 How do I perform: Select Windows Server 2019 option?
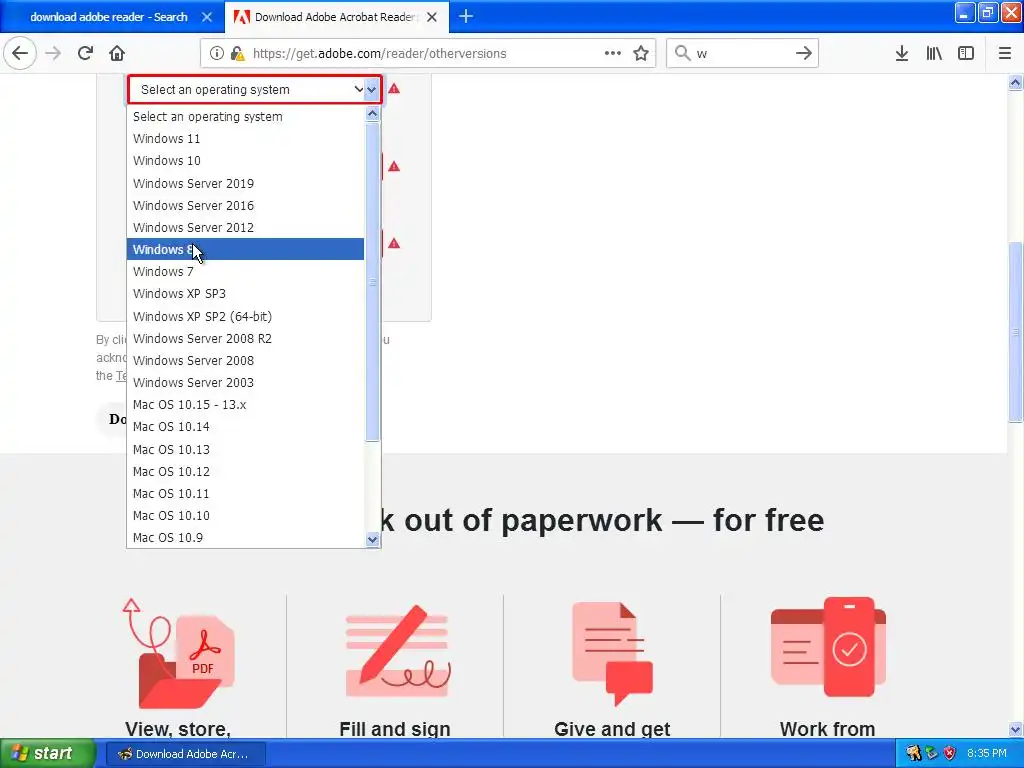click(245, 184)
